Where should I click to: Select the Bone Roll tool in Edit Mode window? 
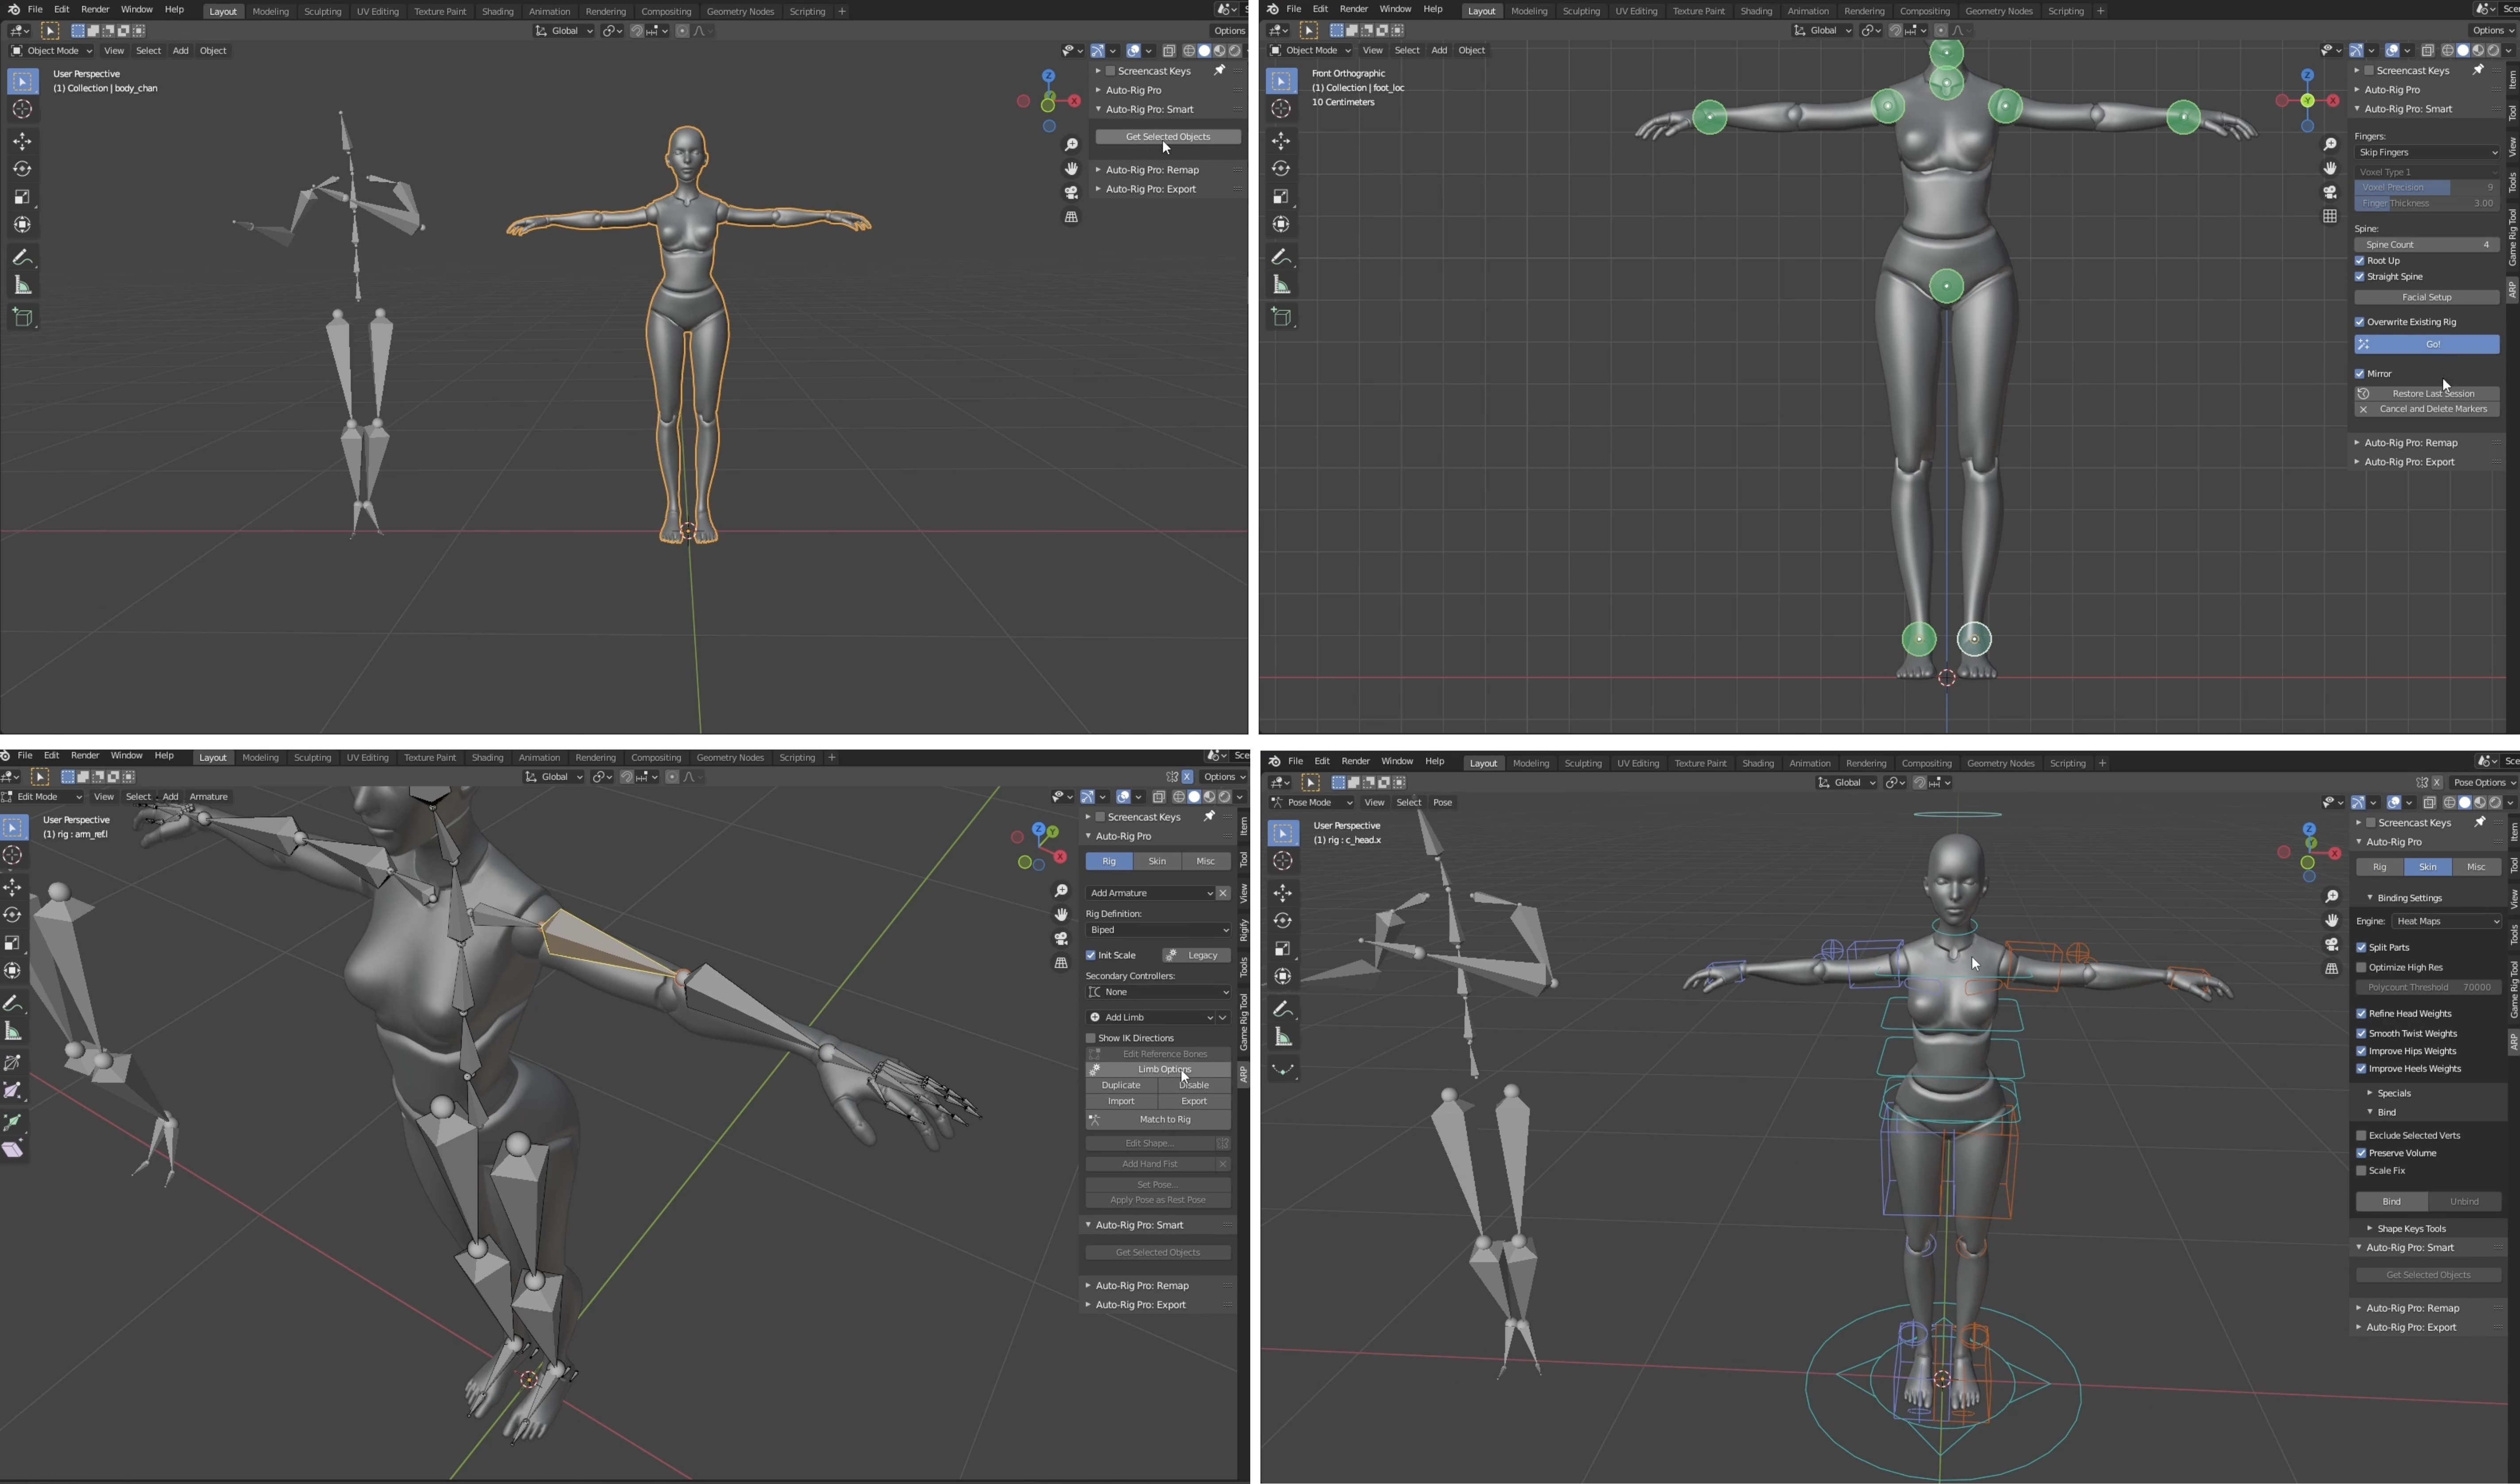click(x=13, y=1062)
